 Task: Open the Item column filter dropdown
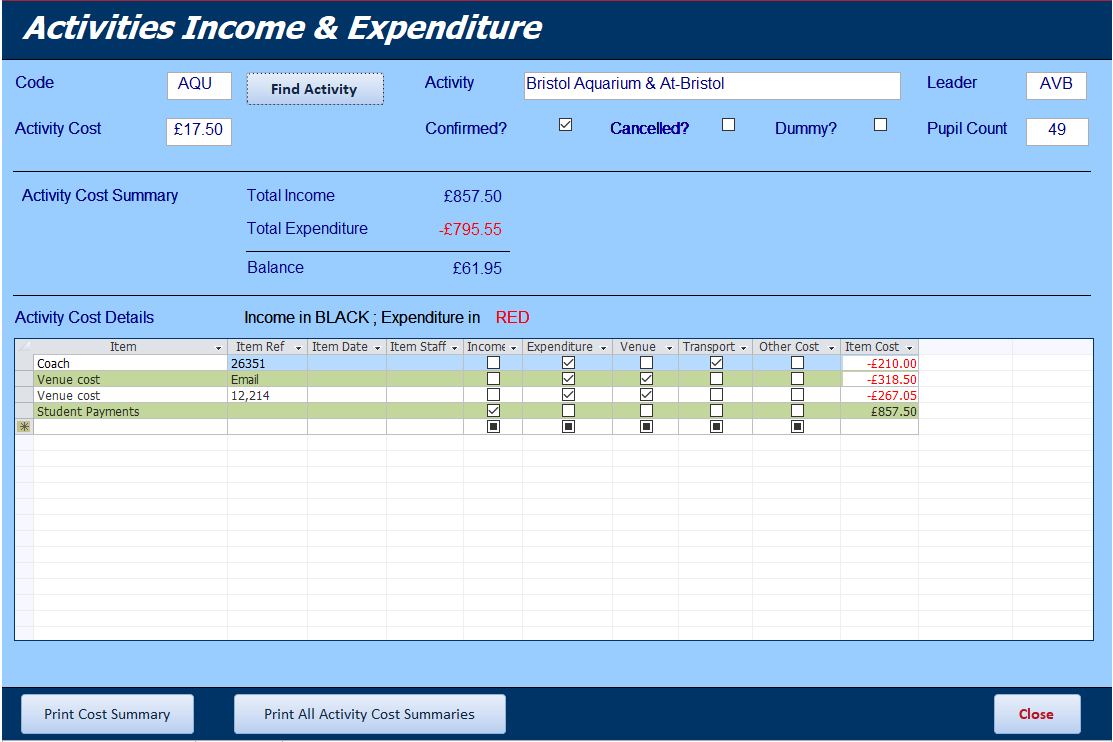click(219, 347)
